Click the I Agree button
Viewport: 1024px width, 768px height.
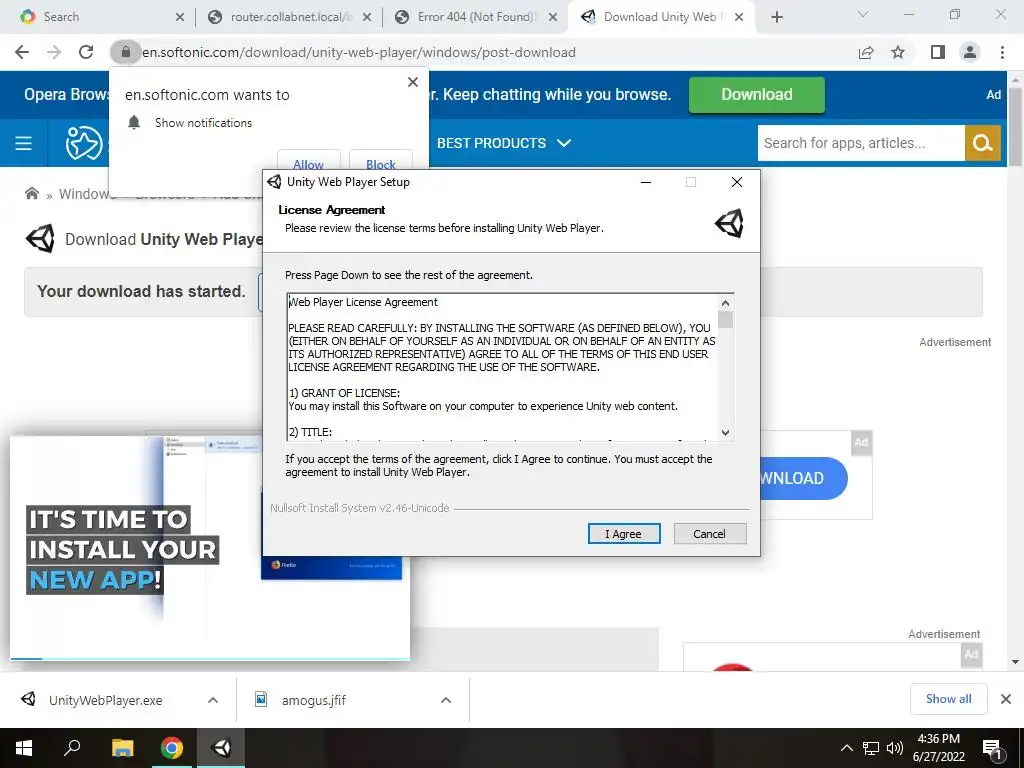624,534
